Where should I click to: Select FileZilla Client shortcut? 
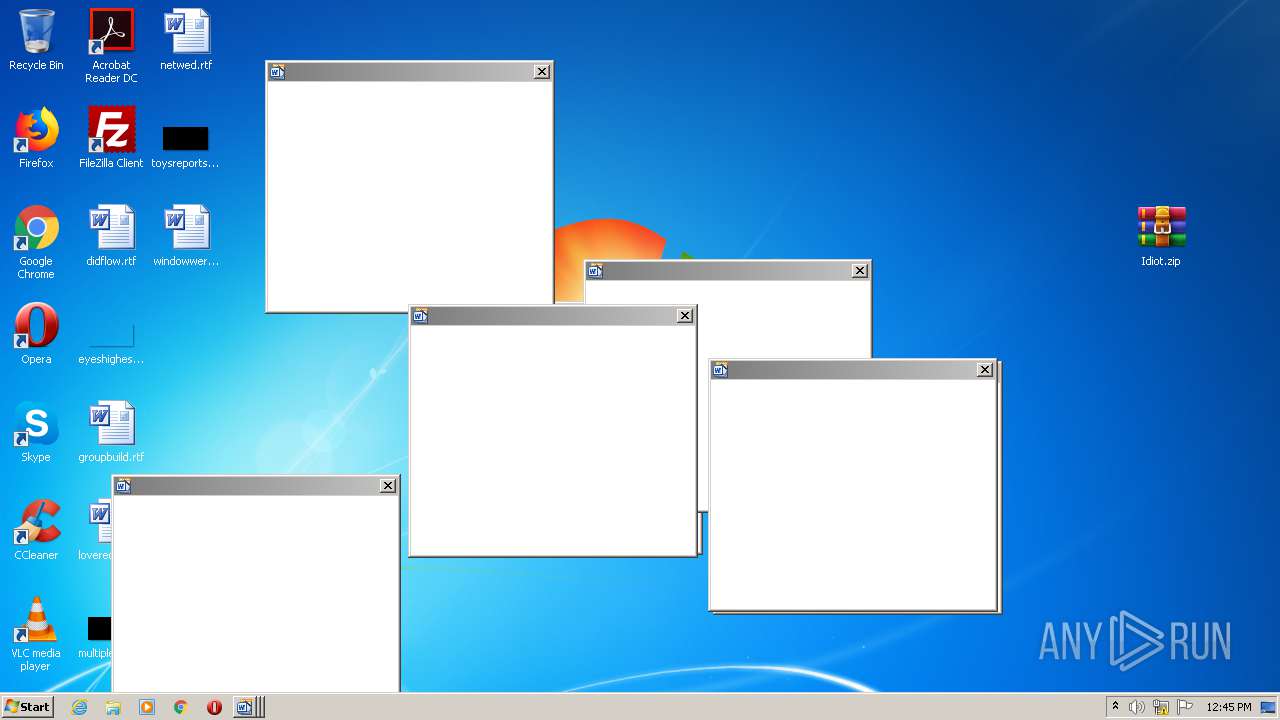pos(111,138)
